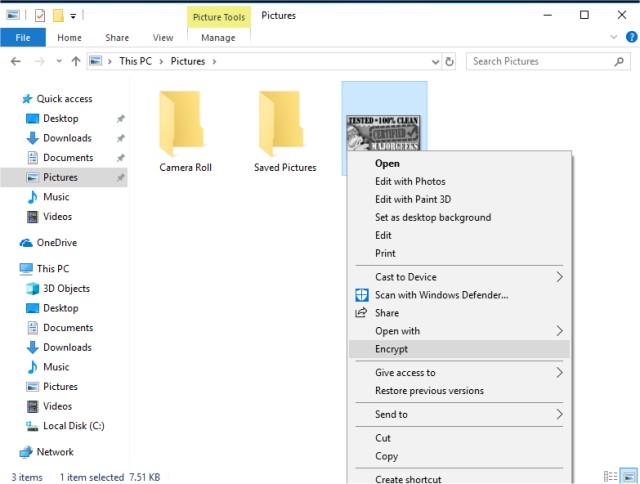Open the Camera Roll folder
The width and height of the screenshot is (640, 484).
(x=185, y=130)
